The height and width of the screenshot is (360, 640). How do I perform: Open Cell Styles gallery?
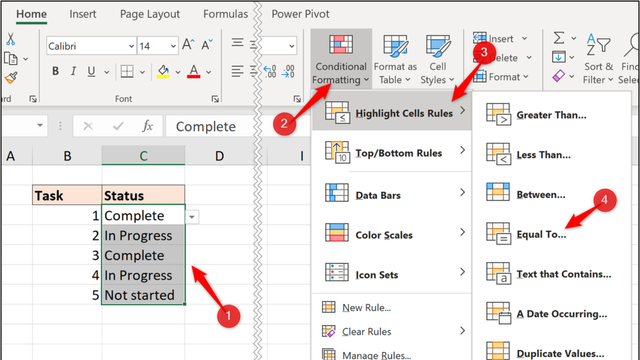pyautogui.click(x=438, y=59)
